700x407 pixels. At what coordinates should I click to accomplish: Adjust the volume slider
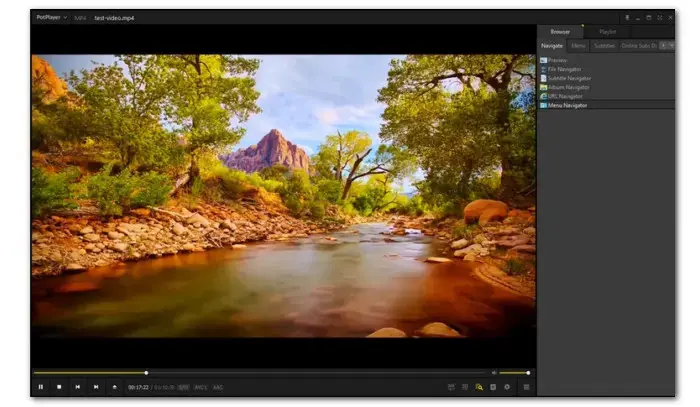click(514, 373)
